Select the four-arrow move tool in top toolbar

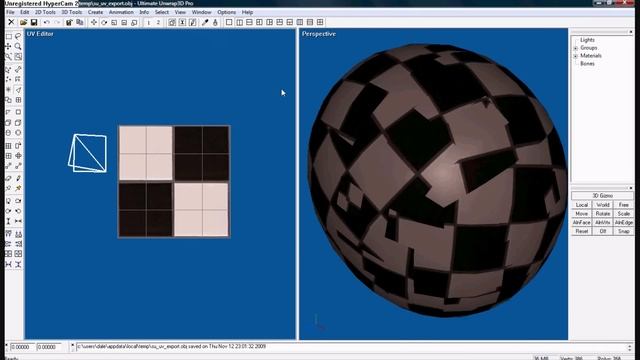click(94, 22)
